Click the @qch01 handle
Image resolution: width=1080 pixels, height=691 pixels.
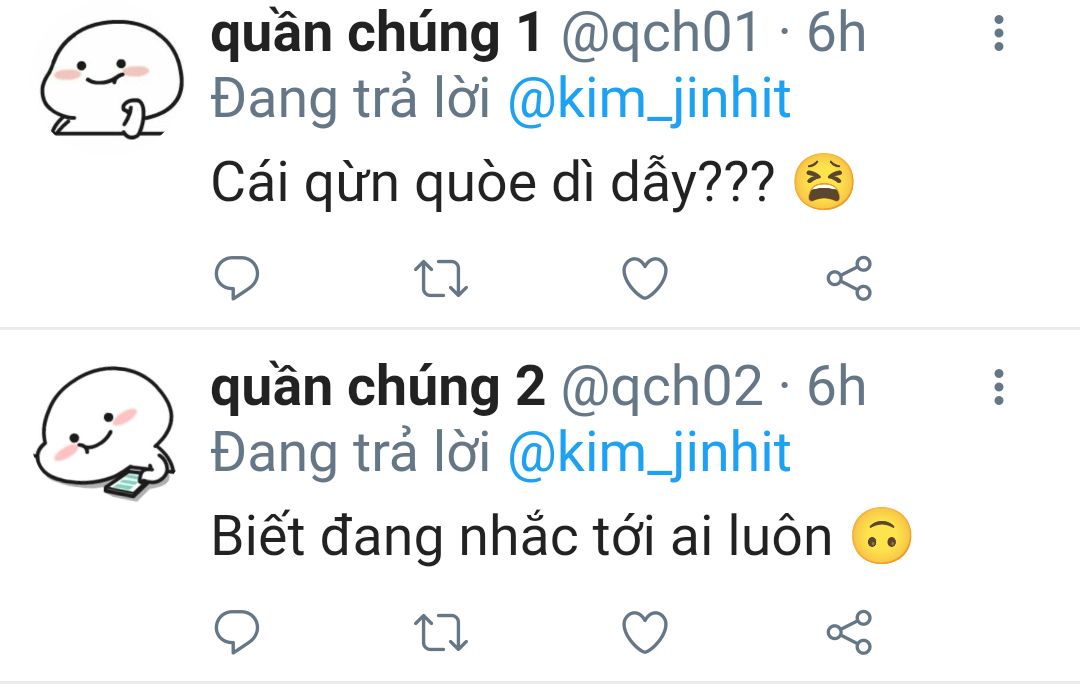click(660, 36)
